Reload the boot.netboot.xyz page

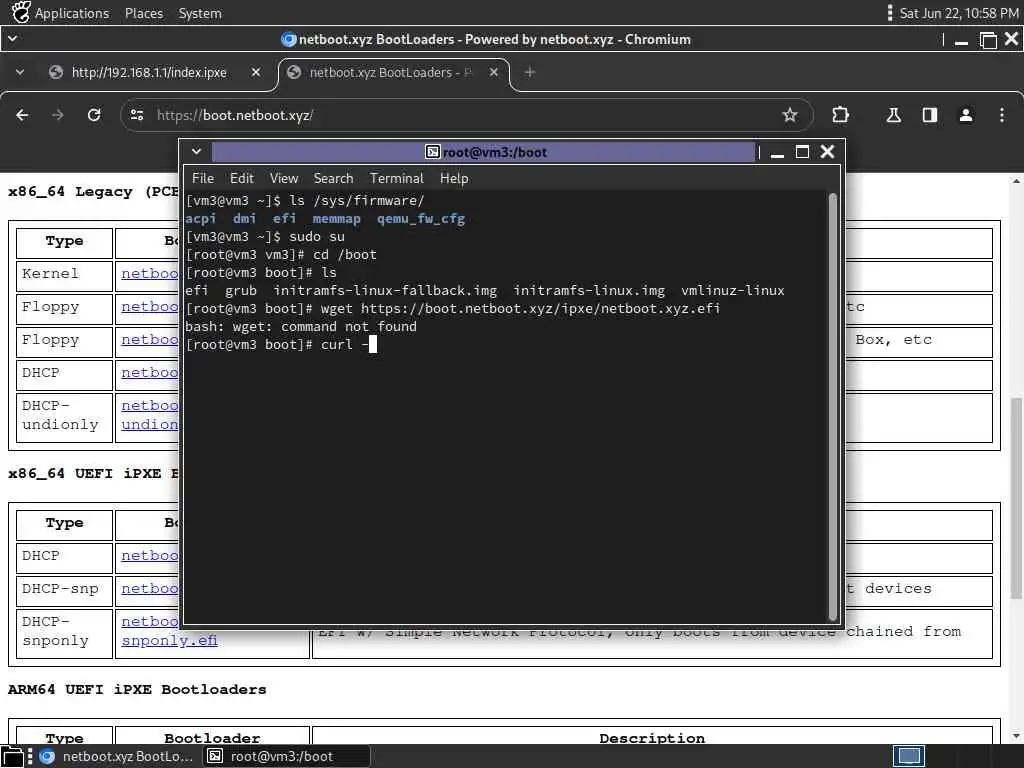pos(94,115)
